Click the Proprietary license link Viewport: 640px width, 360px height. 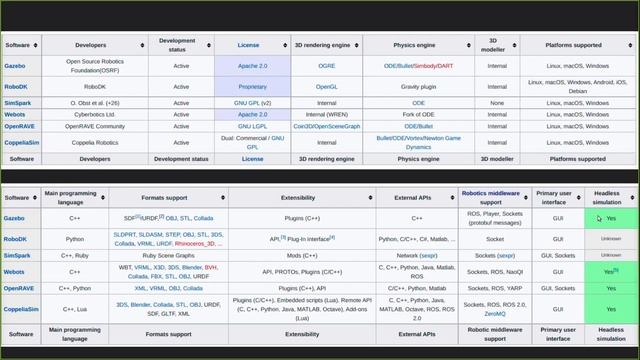253,87
